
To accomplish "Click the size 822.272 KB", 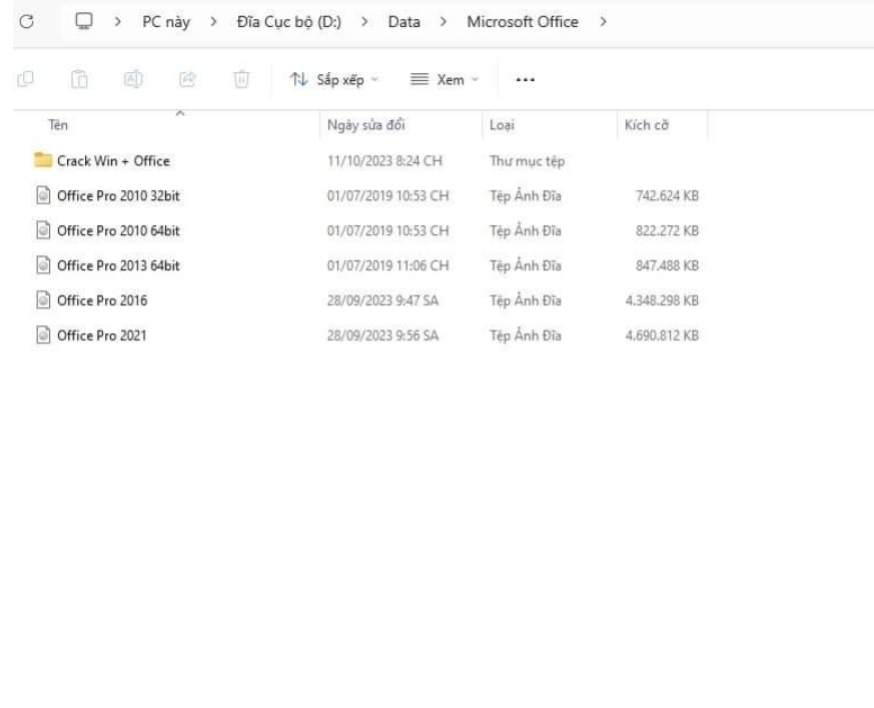I will click(x=667, y=231).
